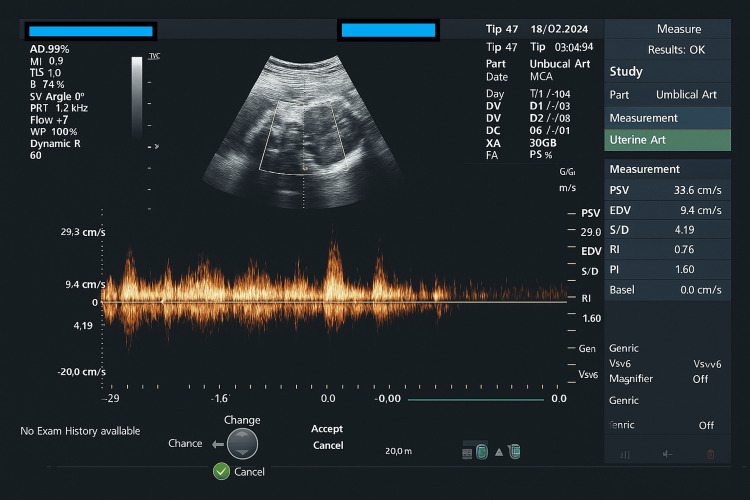This screenshot has width=750, height=500.
Task: Expand the Part Umblical Art selector
Action: [x=667, y=95]
